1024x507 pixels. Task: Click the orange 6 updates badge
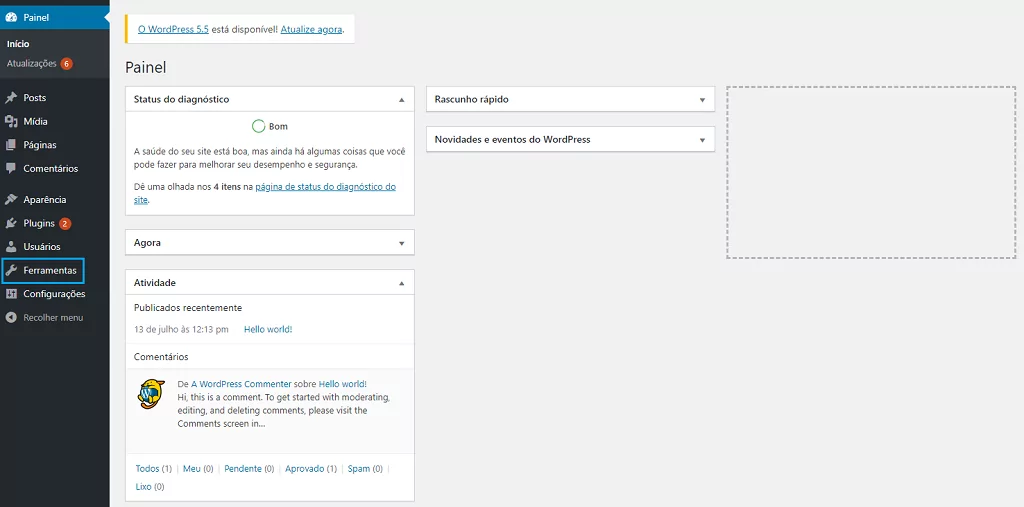pyautogui.click(x=67, y=64)
